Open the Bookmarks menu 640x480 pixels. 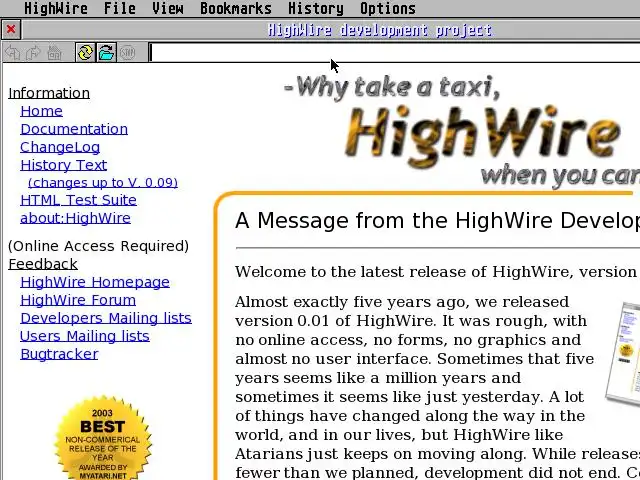click(x=236, y=8)
